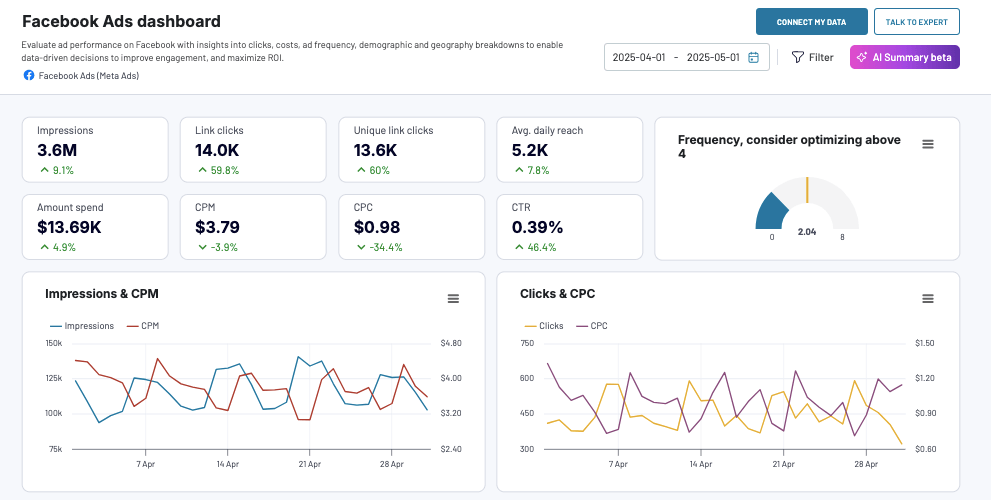
Task: Click the Impressions value 3.6M
Action: [x=56, y=150]
